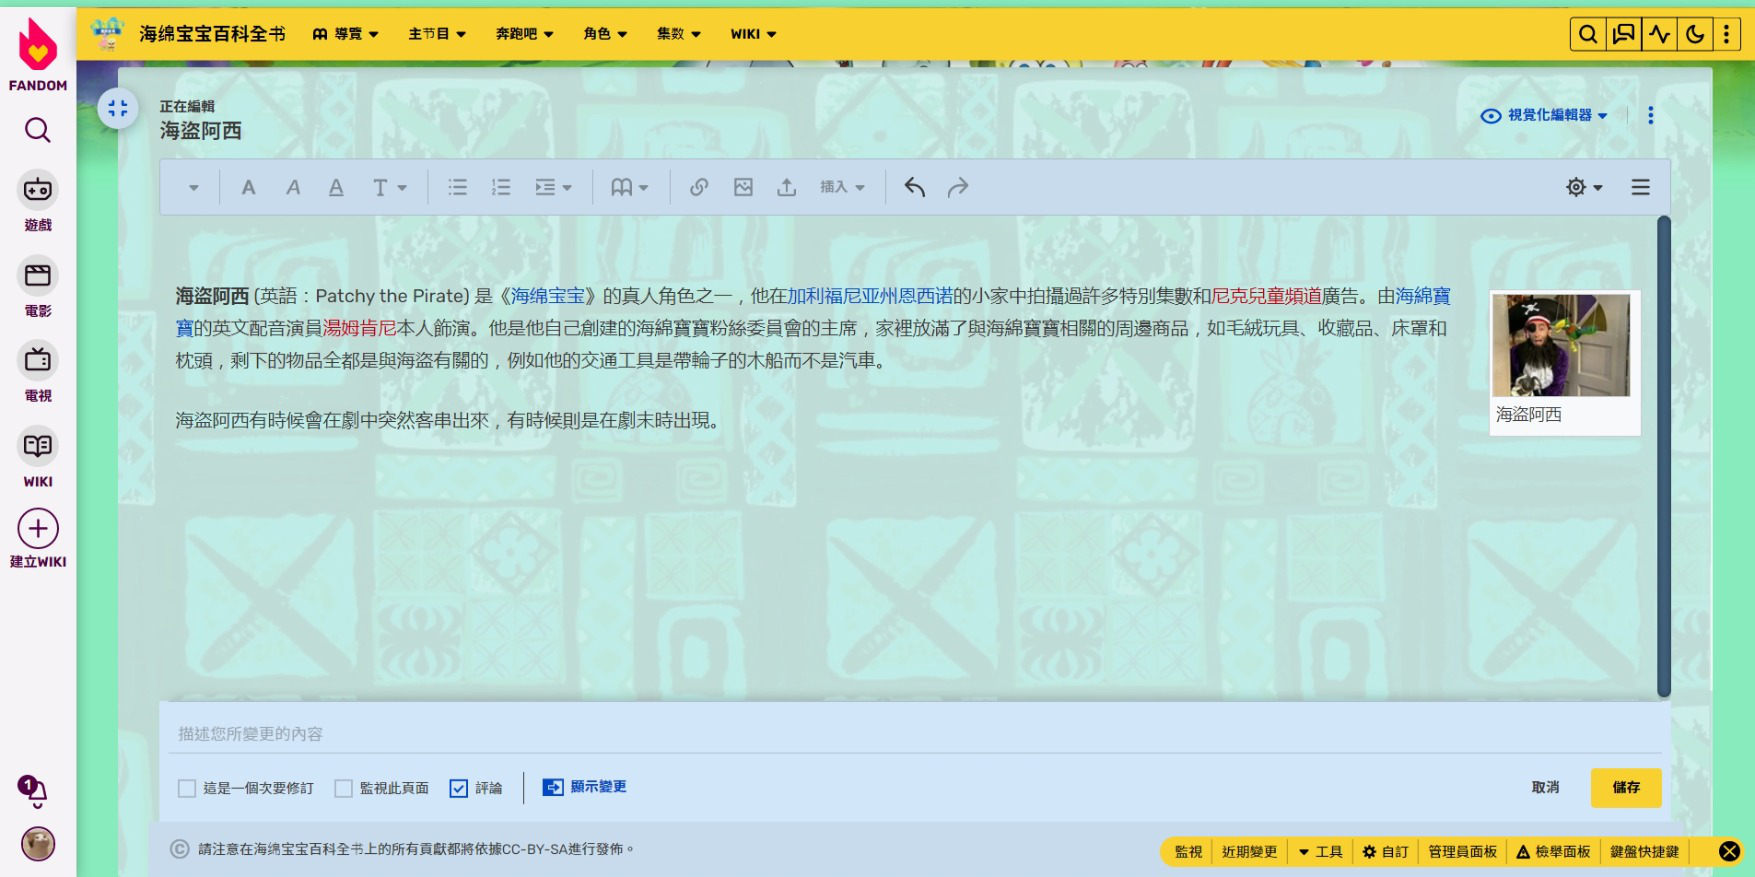
Task: Open the text style T dropdown
Action: 390,187
